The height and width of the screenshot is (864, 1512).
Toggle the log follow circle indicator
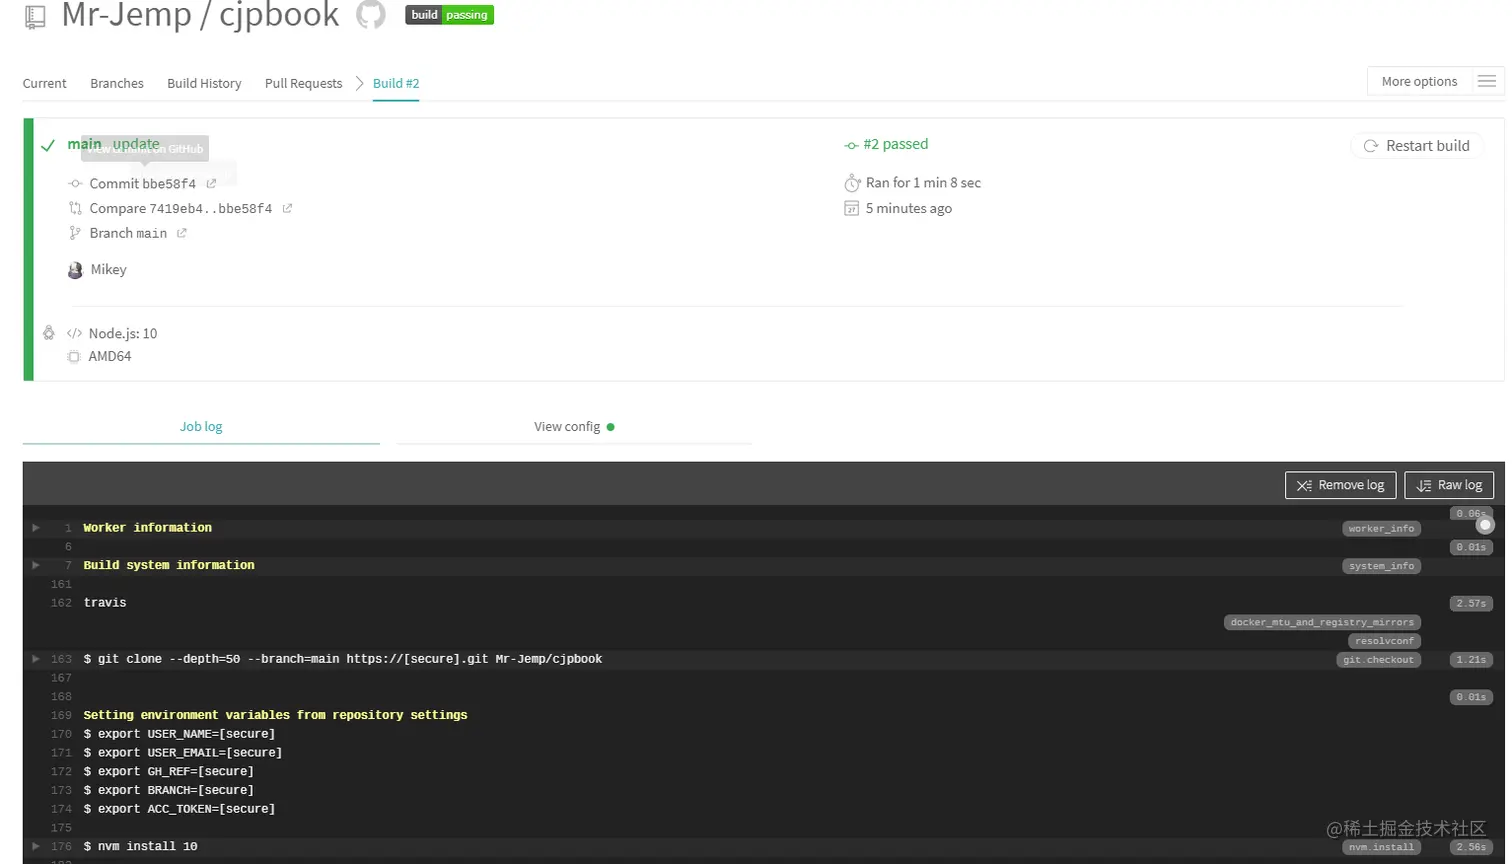coord(1485,524)
